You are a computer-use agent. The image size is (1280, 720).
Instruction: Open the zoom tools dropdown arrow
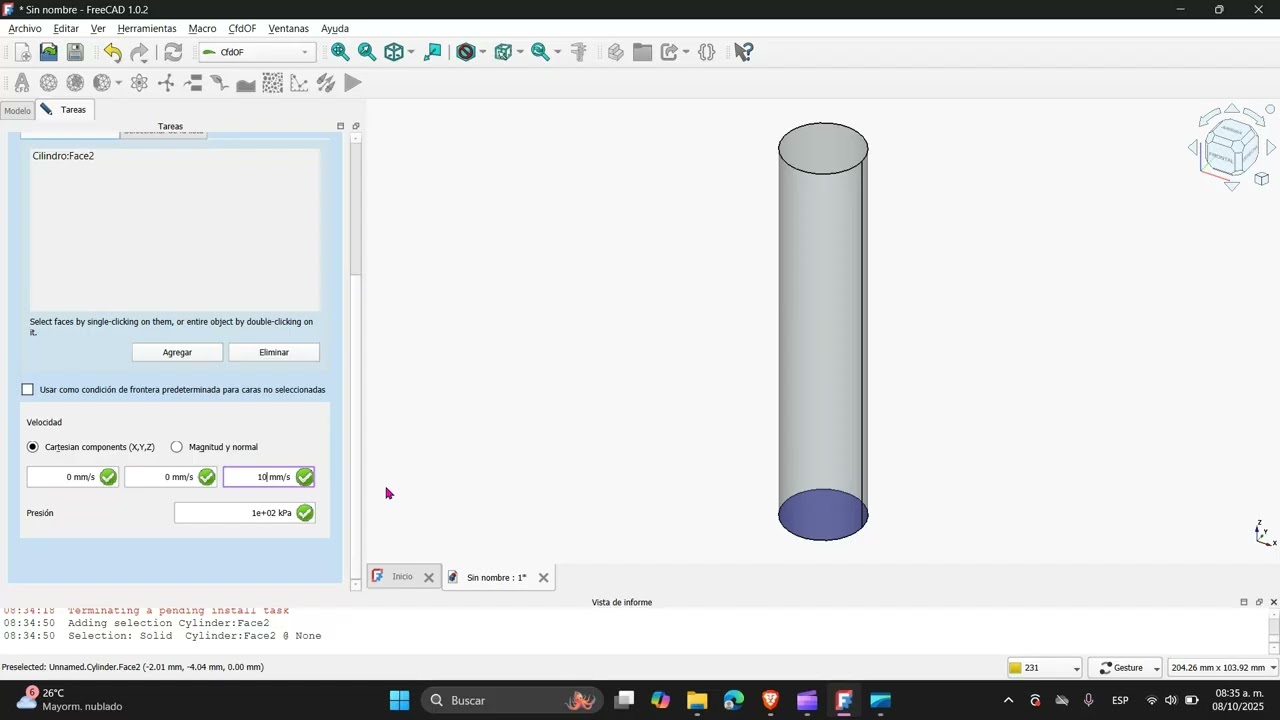click(x=557, y=52)
